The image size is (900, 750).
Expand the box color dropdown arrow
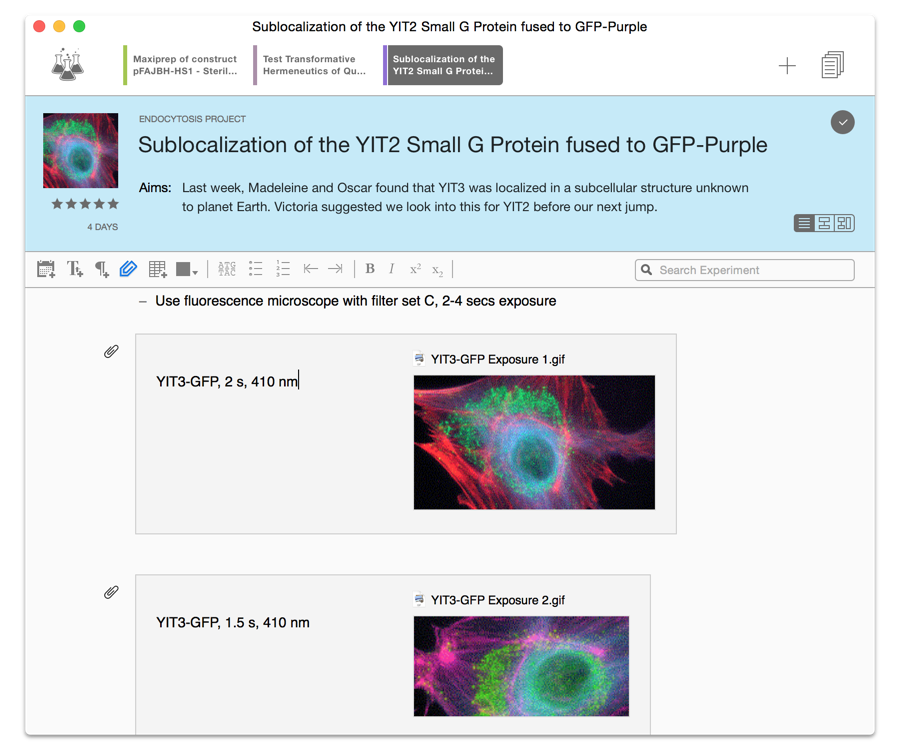coord(195,271)
